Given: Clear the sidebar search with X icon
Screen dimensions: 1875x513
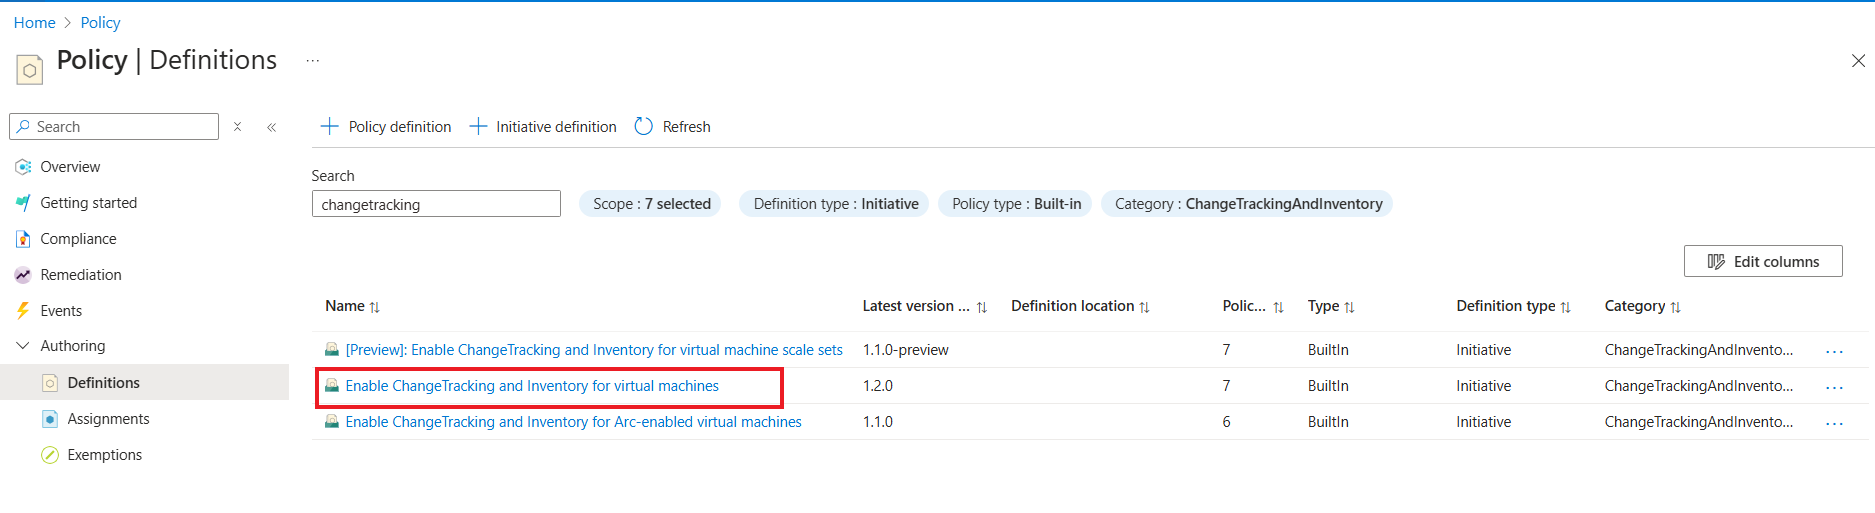Looking at the screenshot, I should (x=237, y=127).
